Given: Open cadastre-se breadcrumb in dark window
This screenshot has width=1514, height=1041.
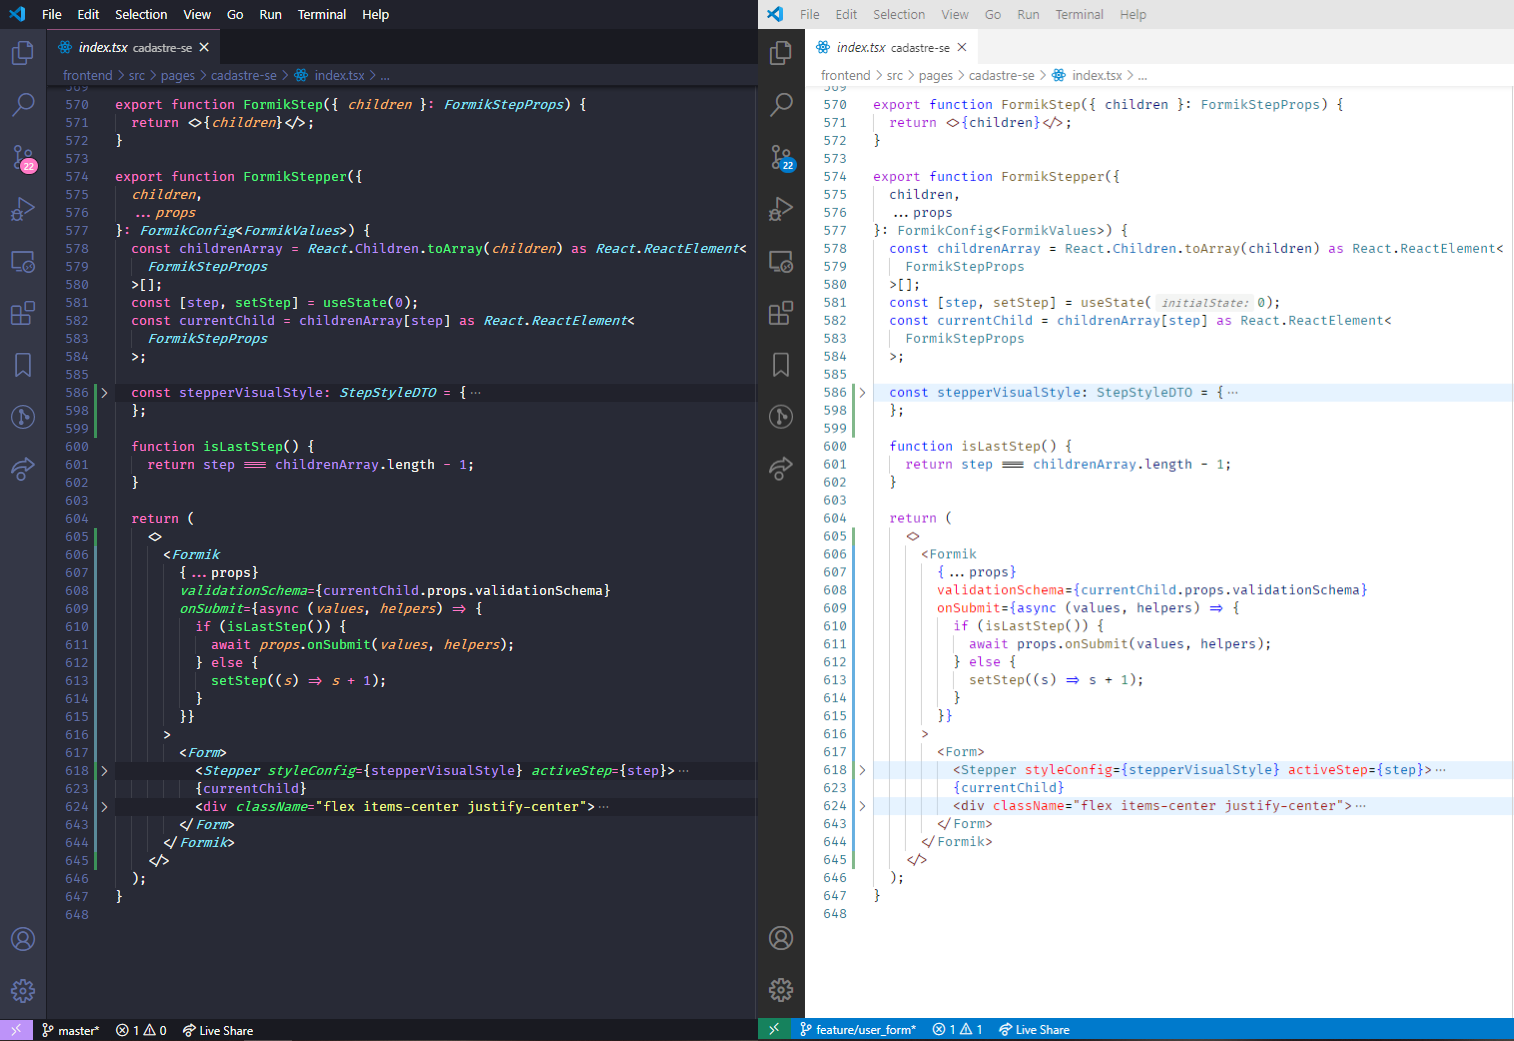Looking at the screenshot, I should tap(244, 76).
